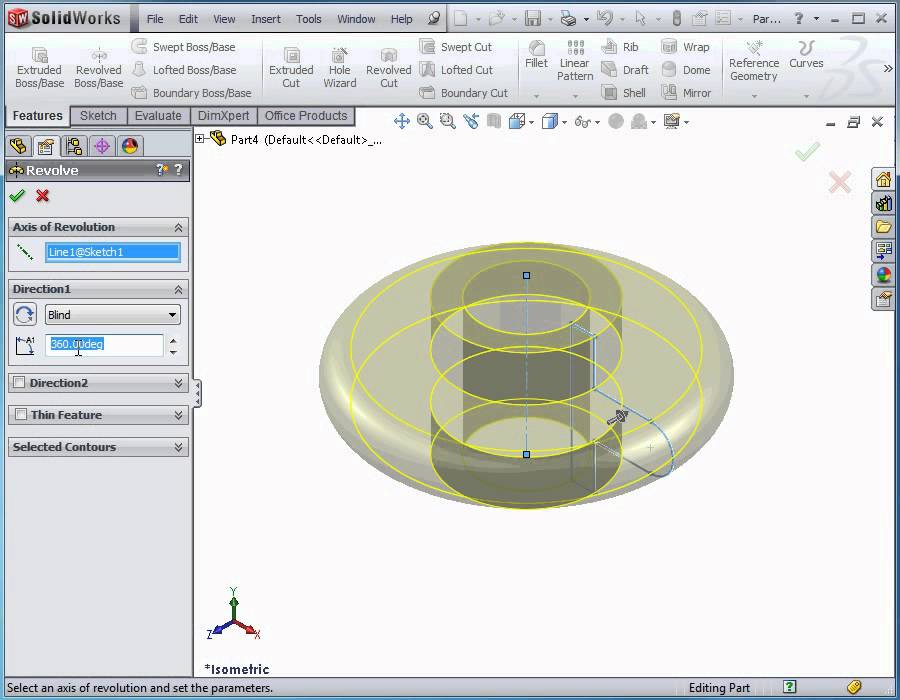
Task: Collapse the Direction1 section
Action: pos(179,290)
